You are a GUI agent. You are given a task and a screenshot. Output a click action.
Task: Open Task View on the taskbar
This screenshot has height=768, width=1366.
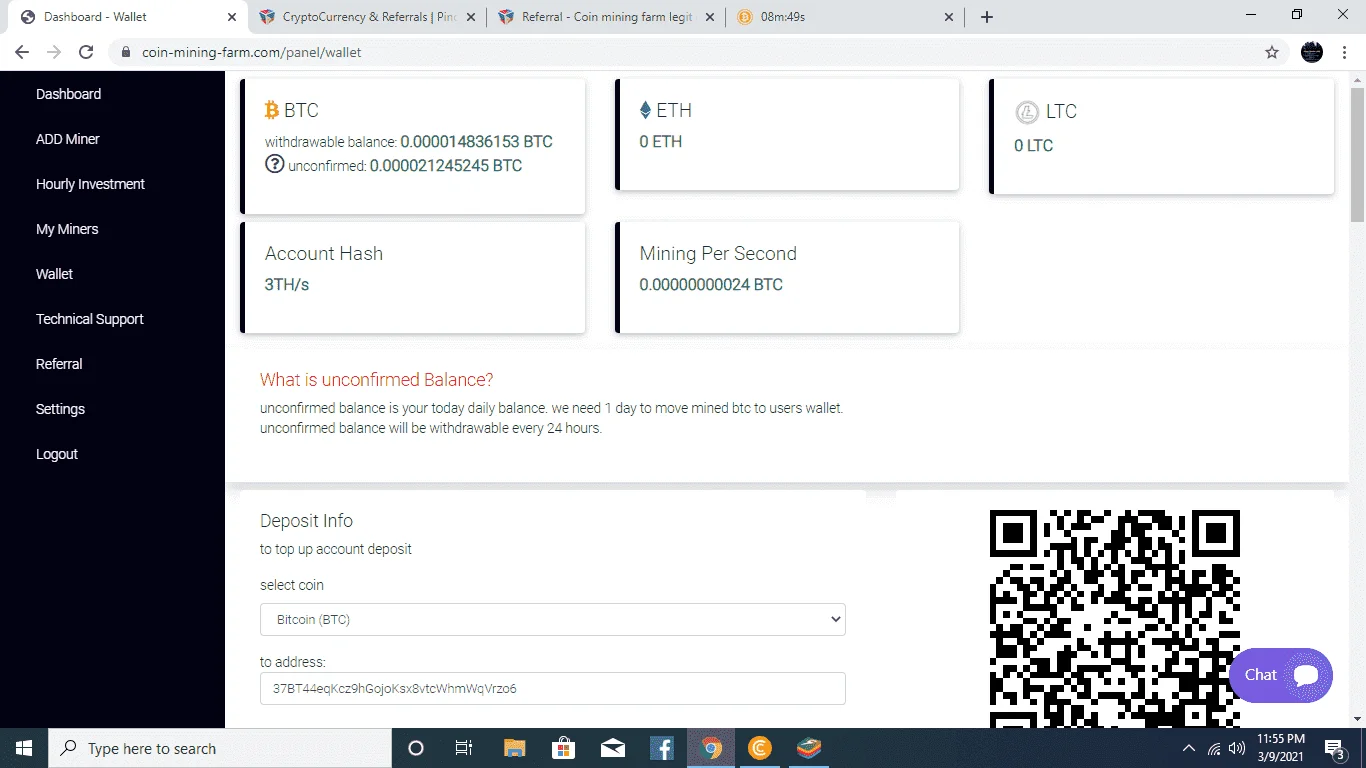[464, 748]
